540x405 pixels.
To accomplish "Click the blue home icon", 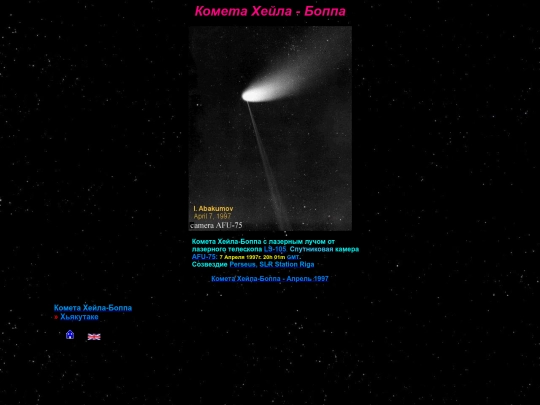I will click(x=70, y=334).
